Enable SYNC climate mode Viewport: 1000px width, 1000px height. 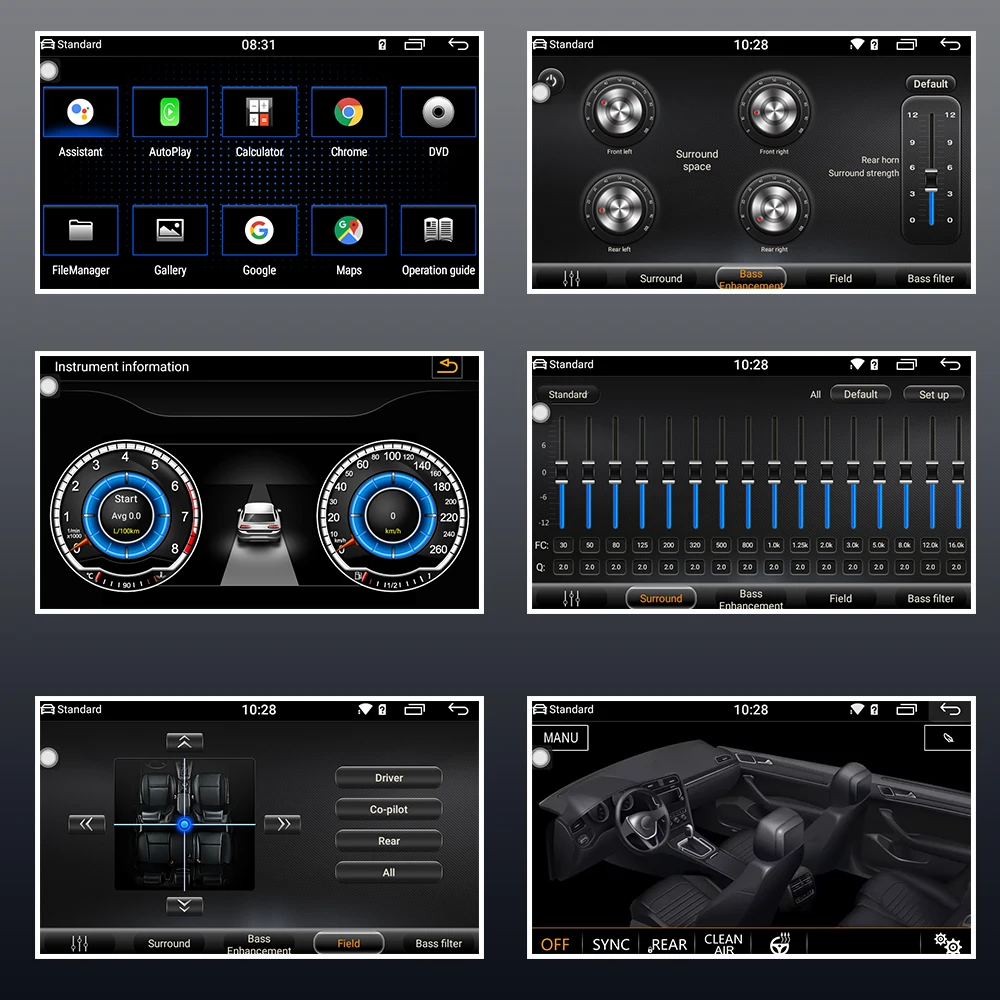(x=610, y=943)
